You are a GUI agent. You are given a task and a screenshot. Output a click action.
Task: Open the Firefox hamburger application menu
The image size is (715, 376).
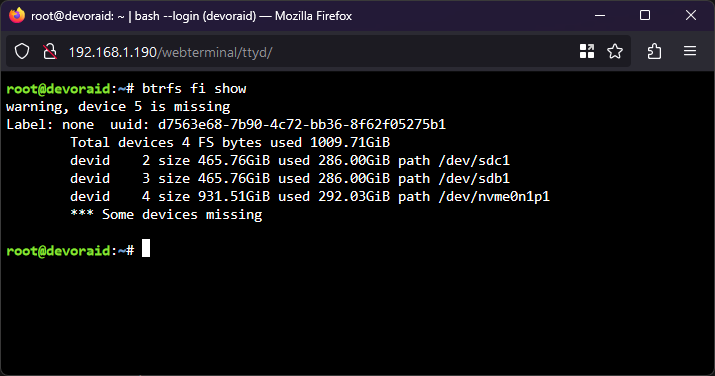690,51
